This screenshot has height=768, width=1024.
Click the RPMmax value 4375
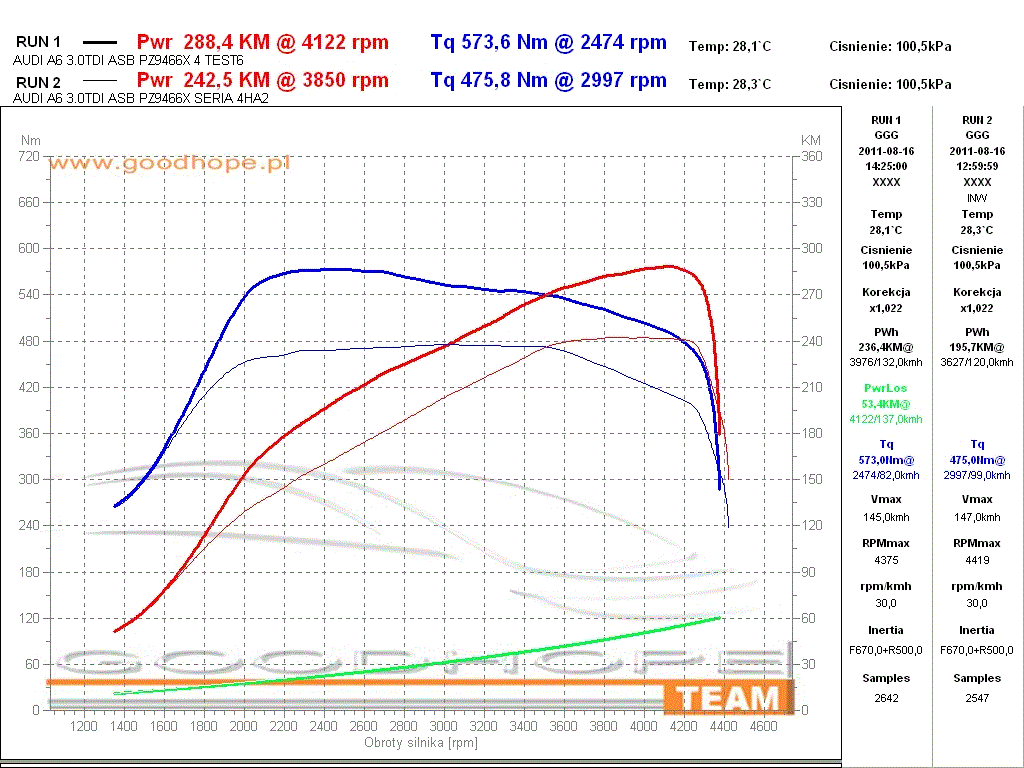[886, 560]
